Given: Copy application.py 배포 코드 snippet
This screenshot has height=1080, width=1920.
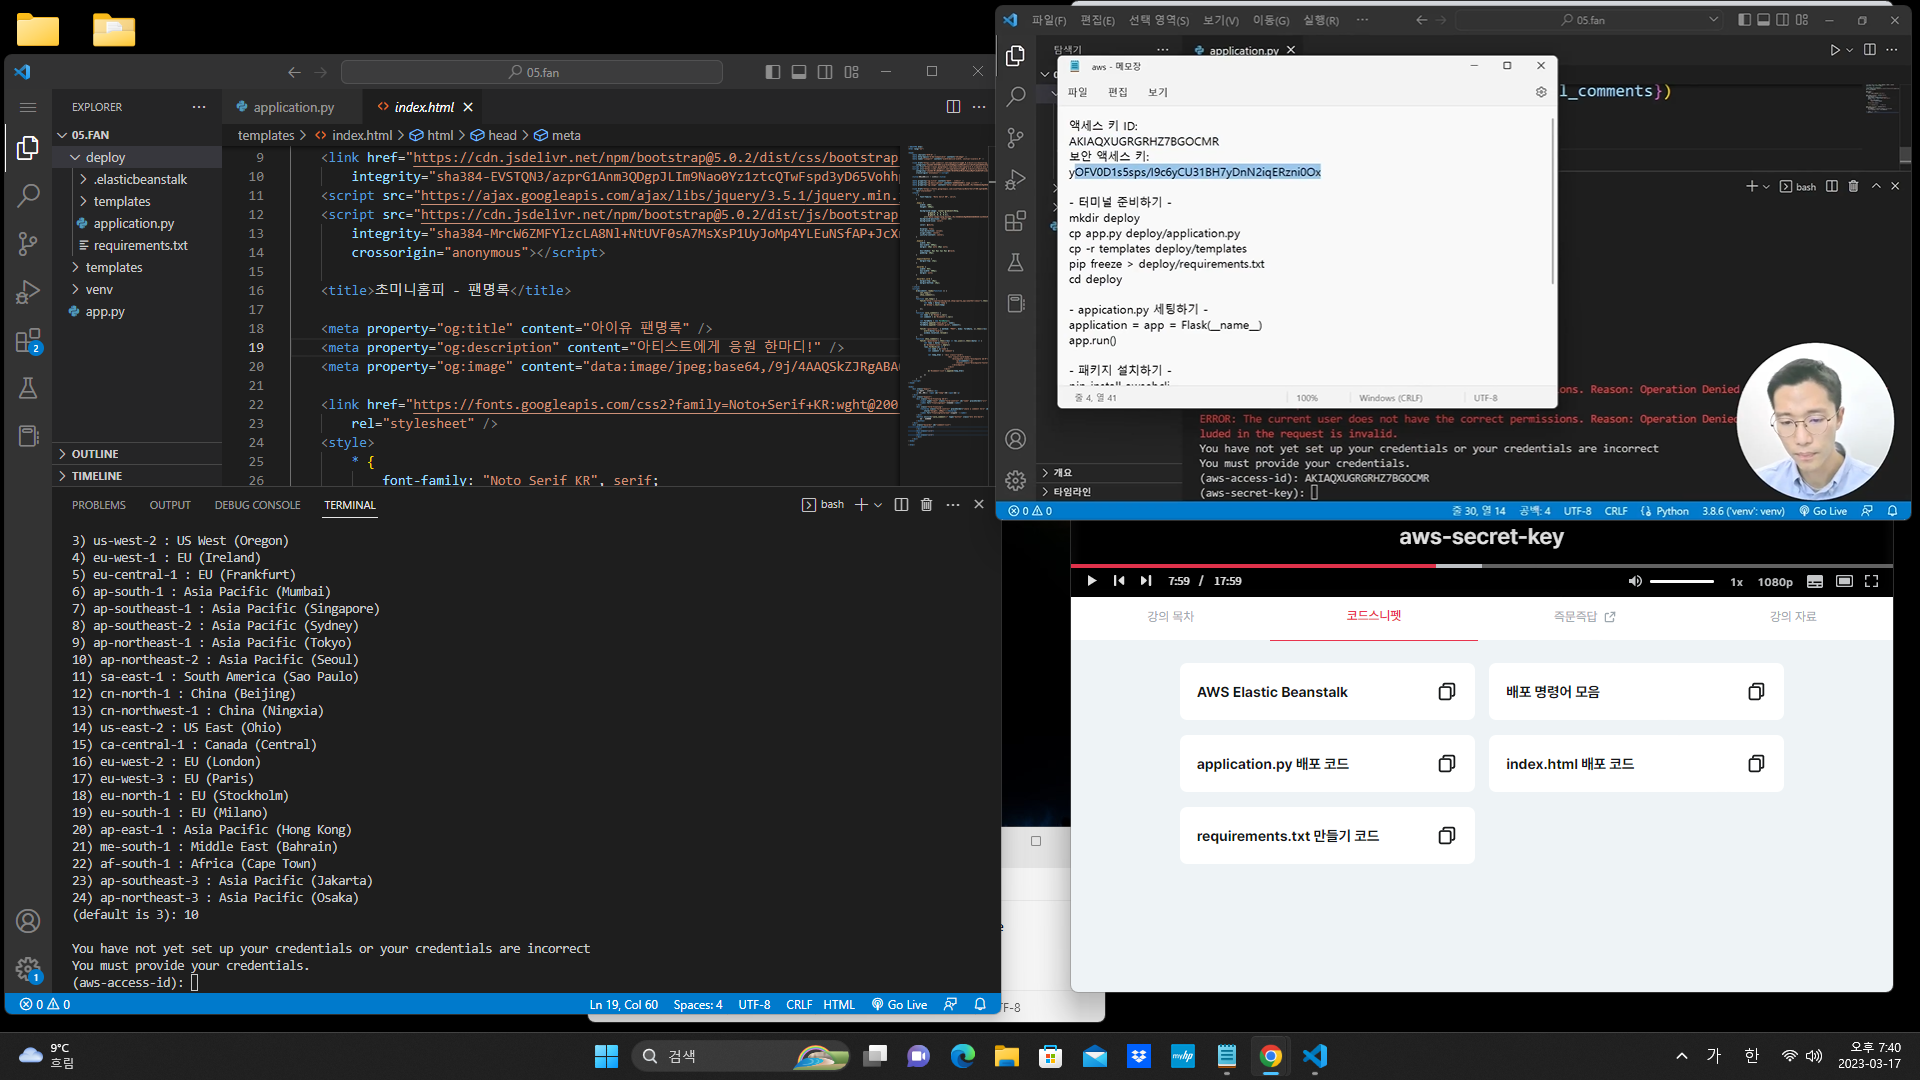Looking at the screenshot, I should point(1446,764).
